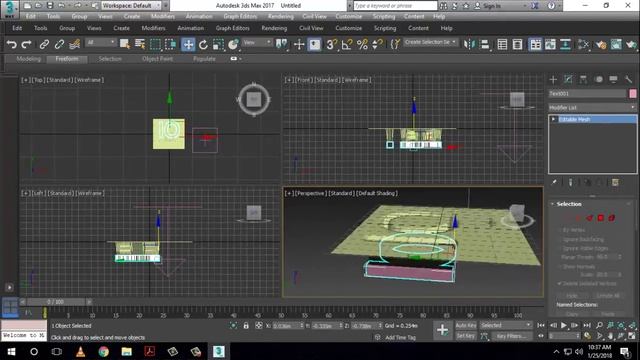Click the Auto Key button
Image resolution: width=640 pixels, height=360 pixels.
click(466, 325)
